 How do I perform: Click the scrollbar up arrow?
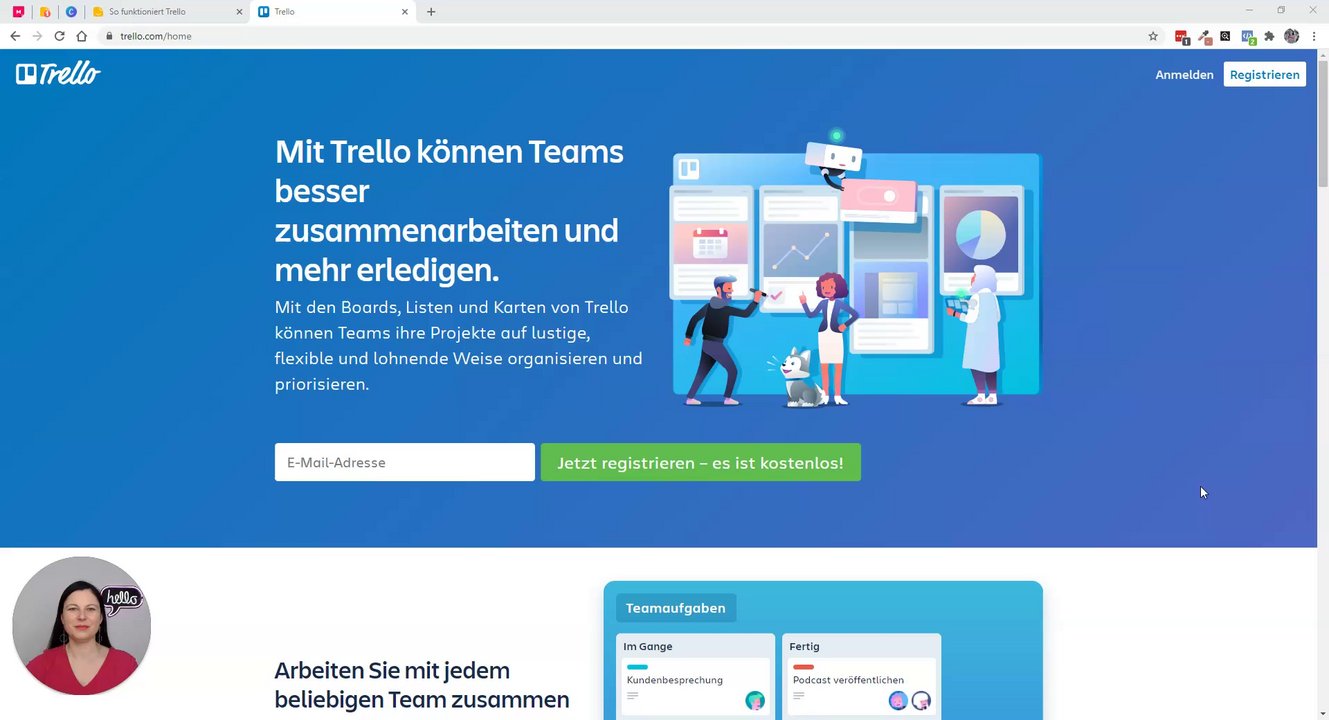coord(1322,54)
